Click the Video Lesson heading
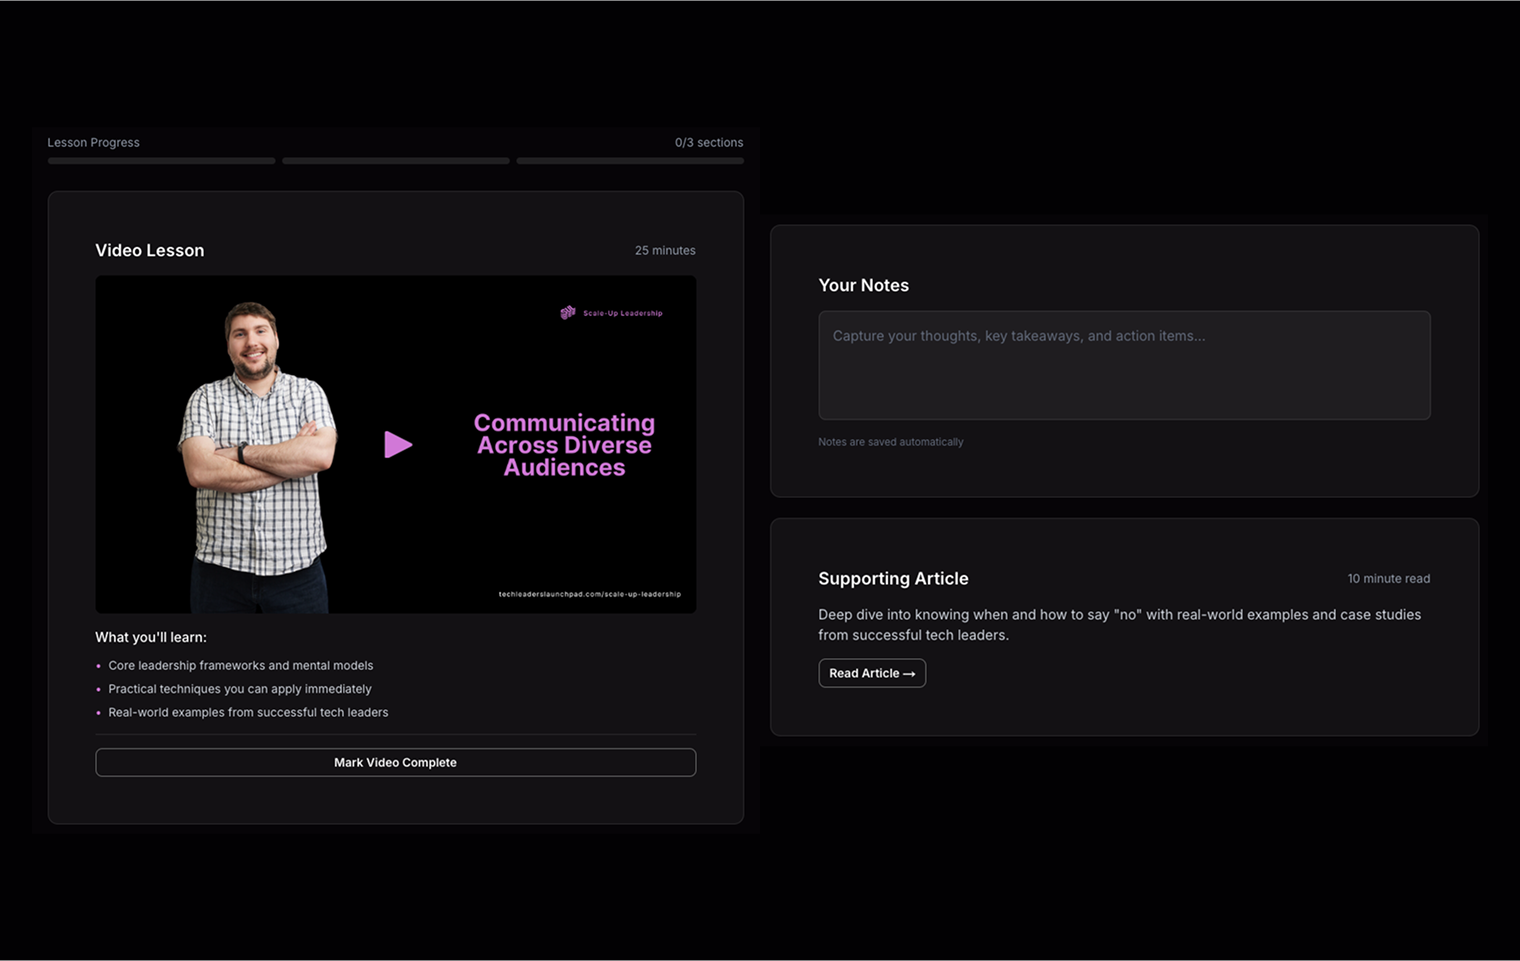 pos(149,250)
